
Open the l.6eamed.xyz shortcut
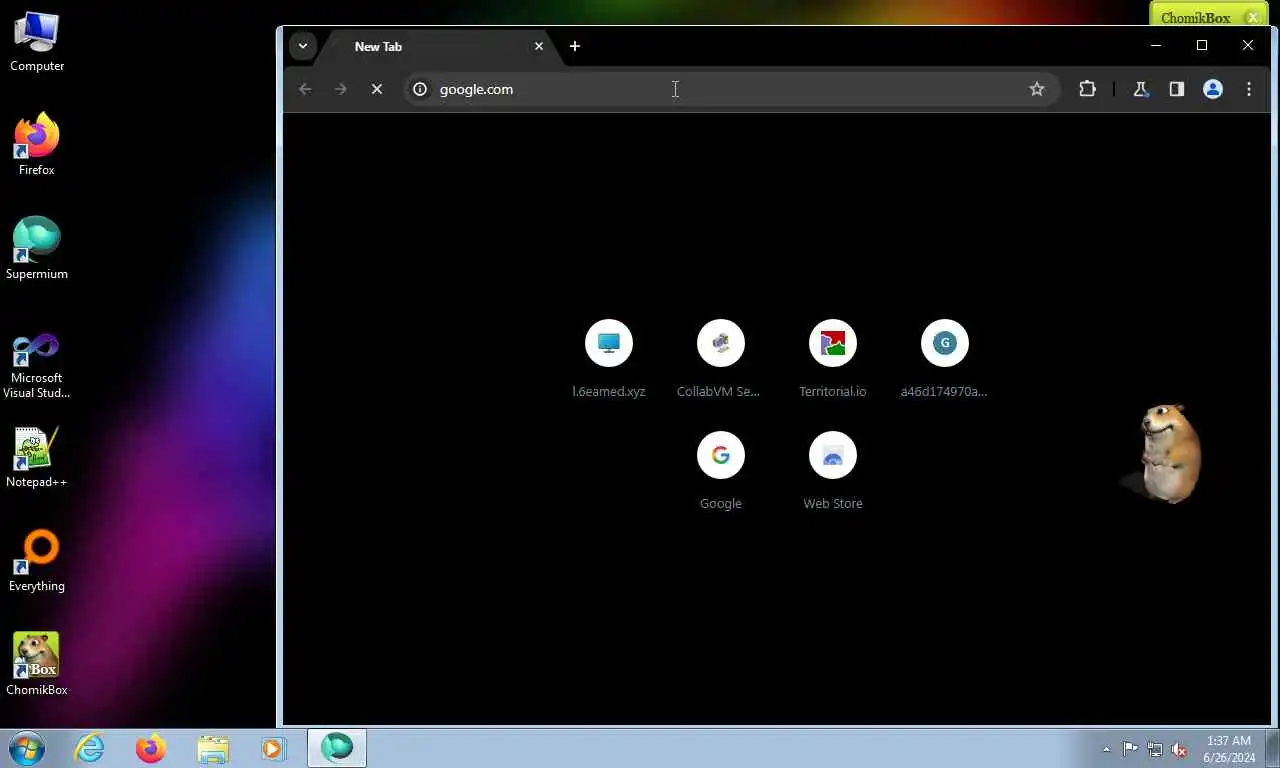[x=609, y=359]
